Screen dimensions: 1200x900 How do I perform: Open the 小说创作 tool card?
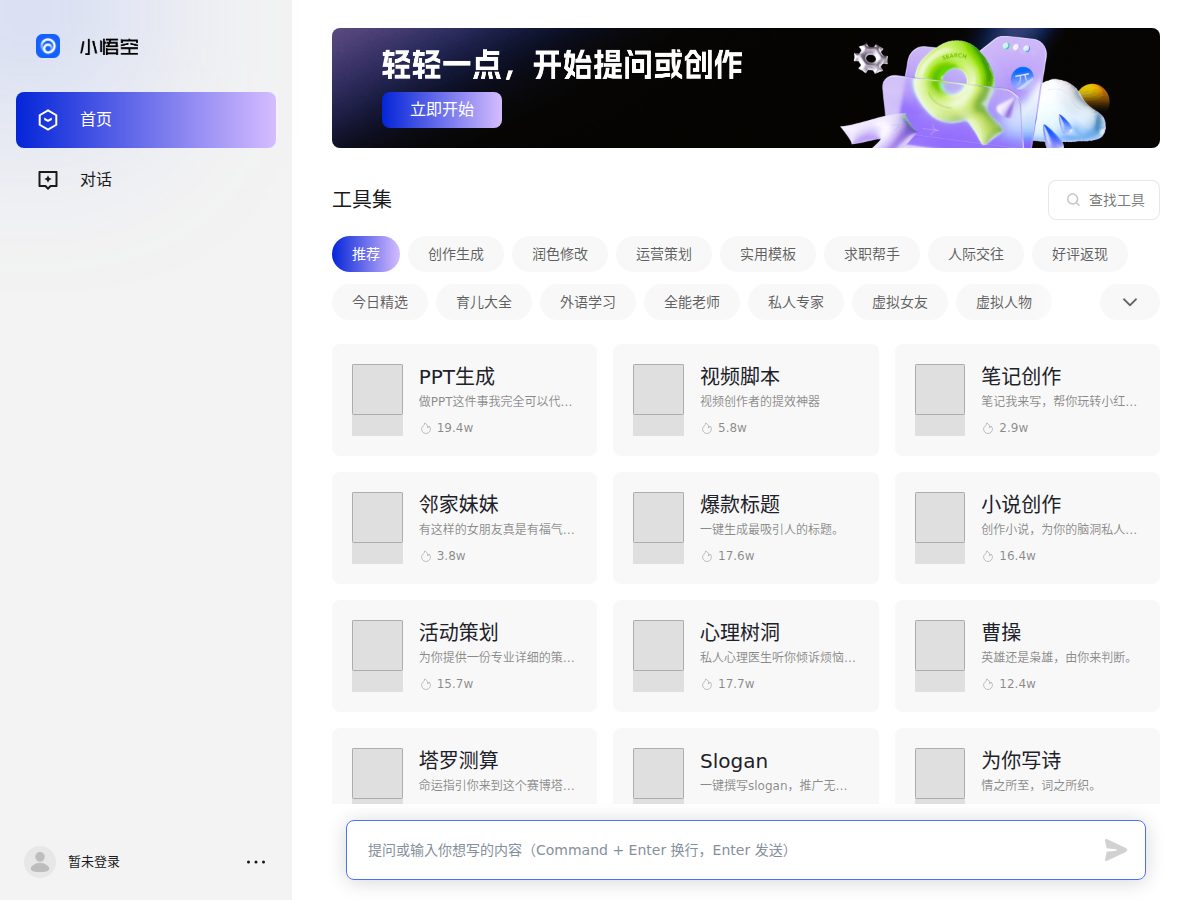point(1027,528)
